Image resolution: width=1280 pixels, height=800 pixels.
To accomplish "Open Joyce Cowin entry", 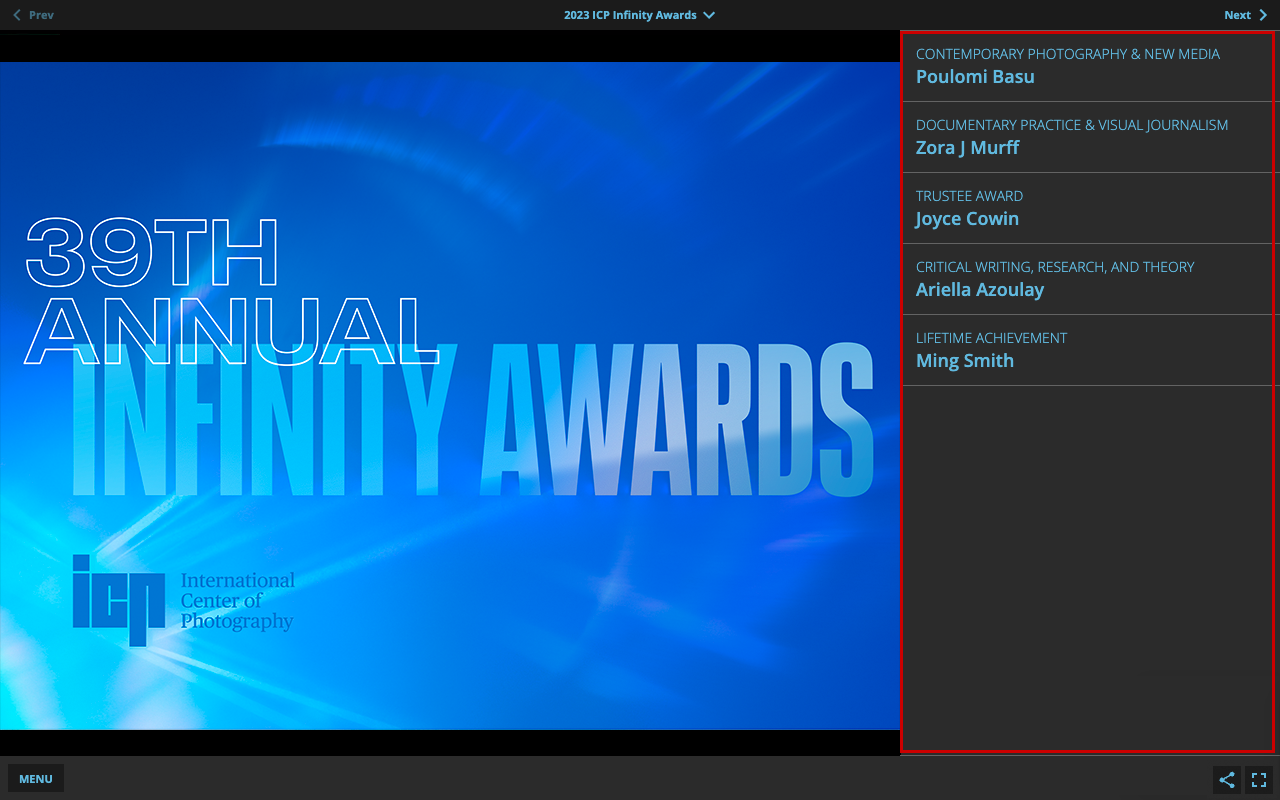I will click(967, 219).
